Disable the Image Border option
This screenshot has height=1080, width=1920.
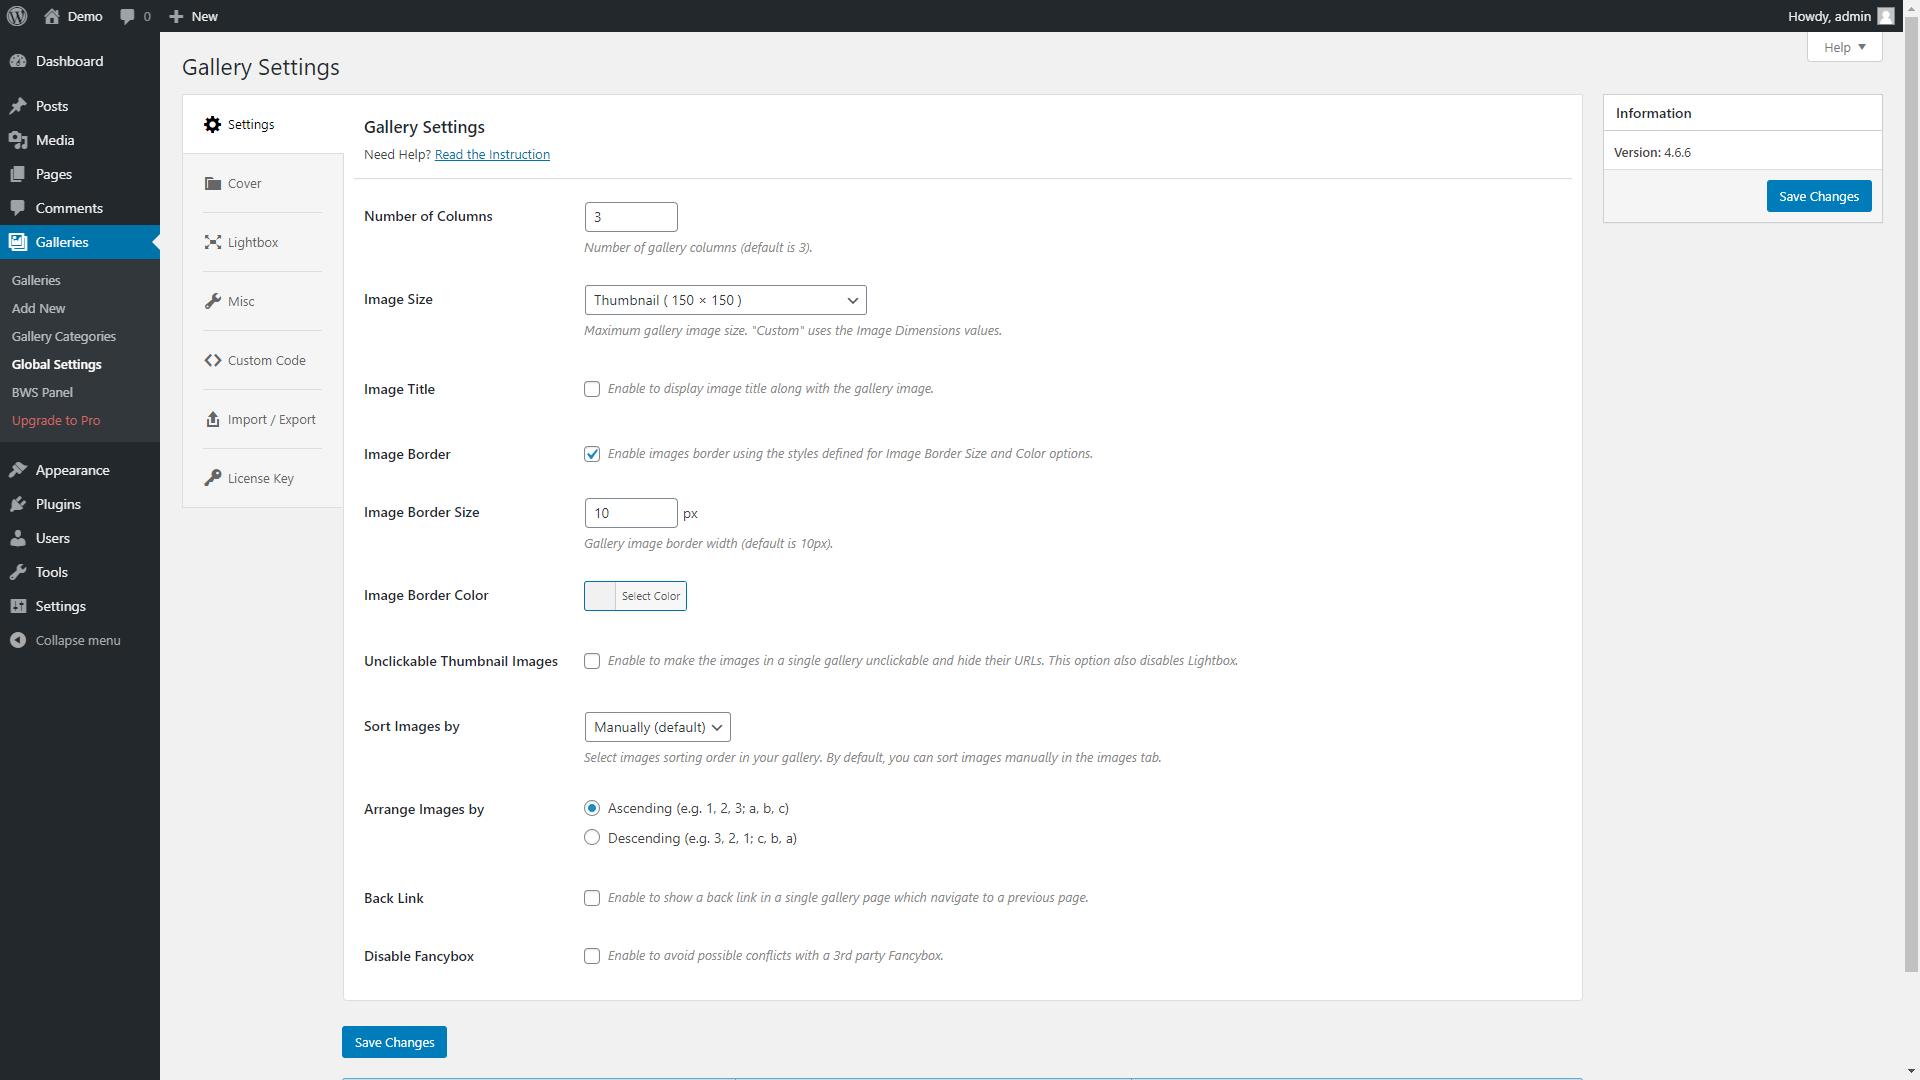(x=592, y=453)
